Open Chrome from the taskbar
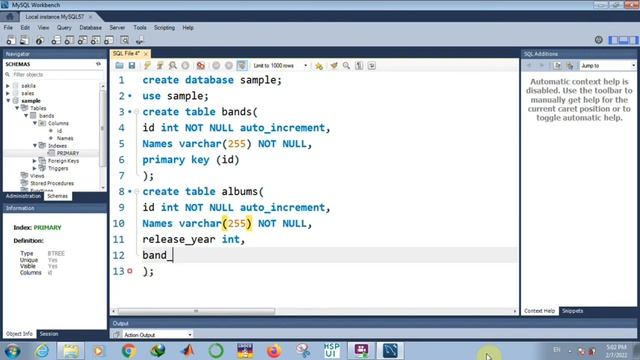 129,351
